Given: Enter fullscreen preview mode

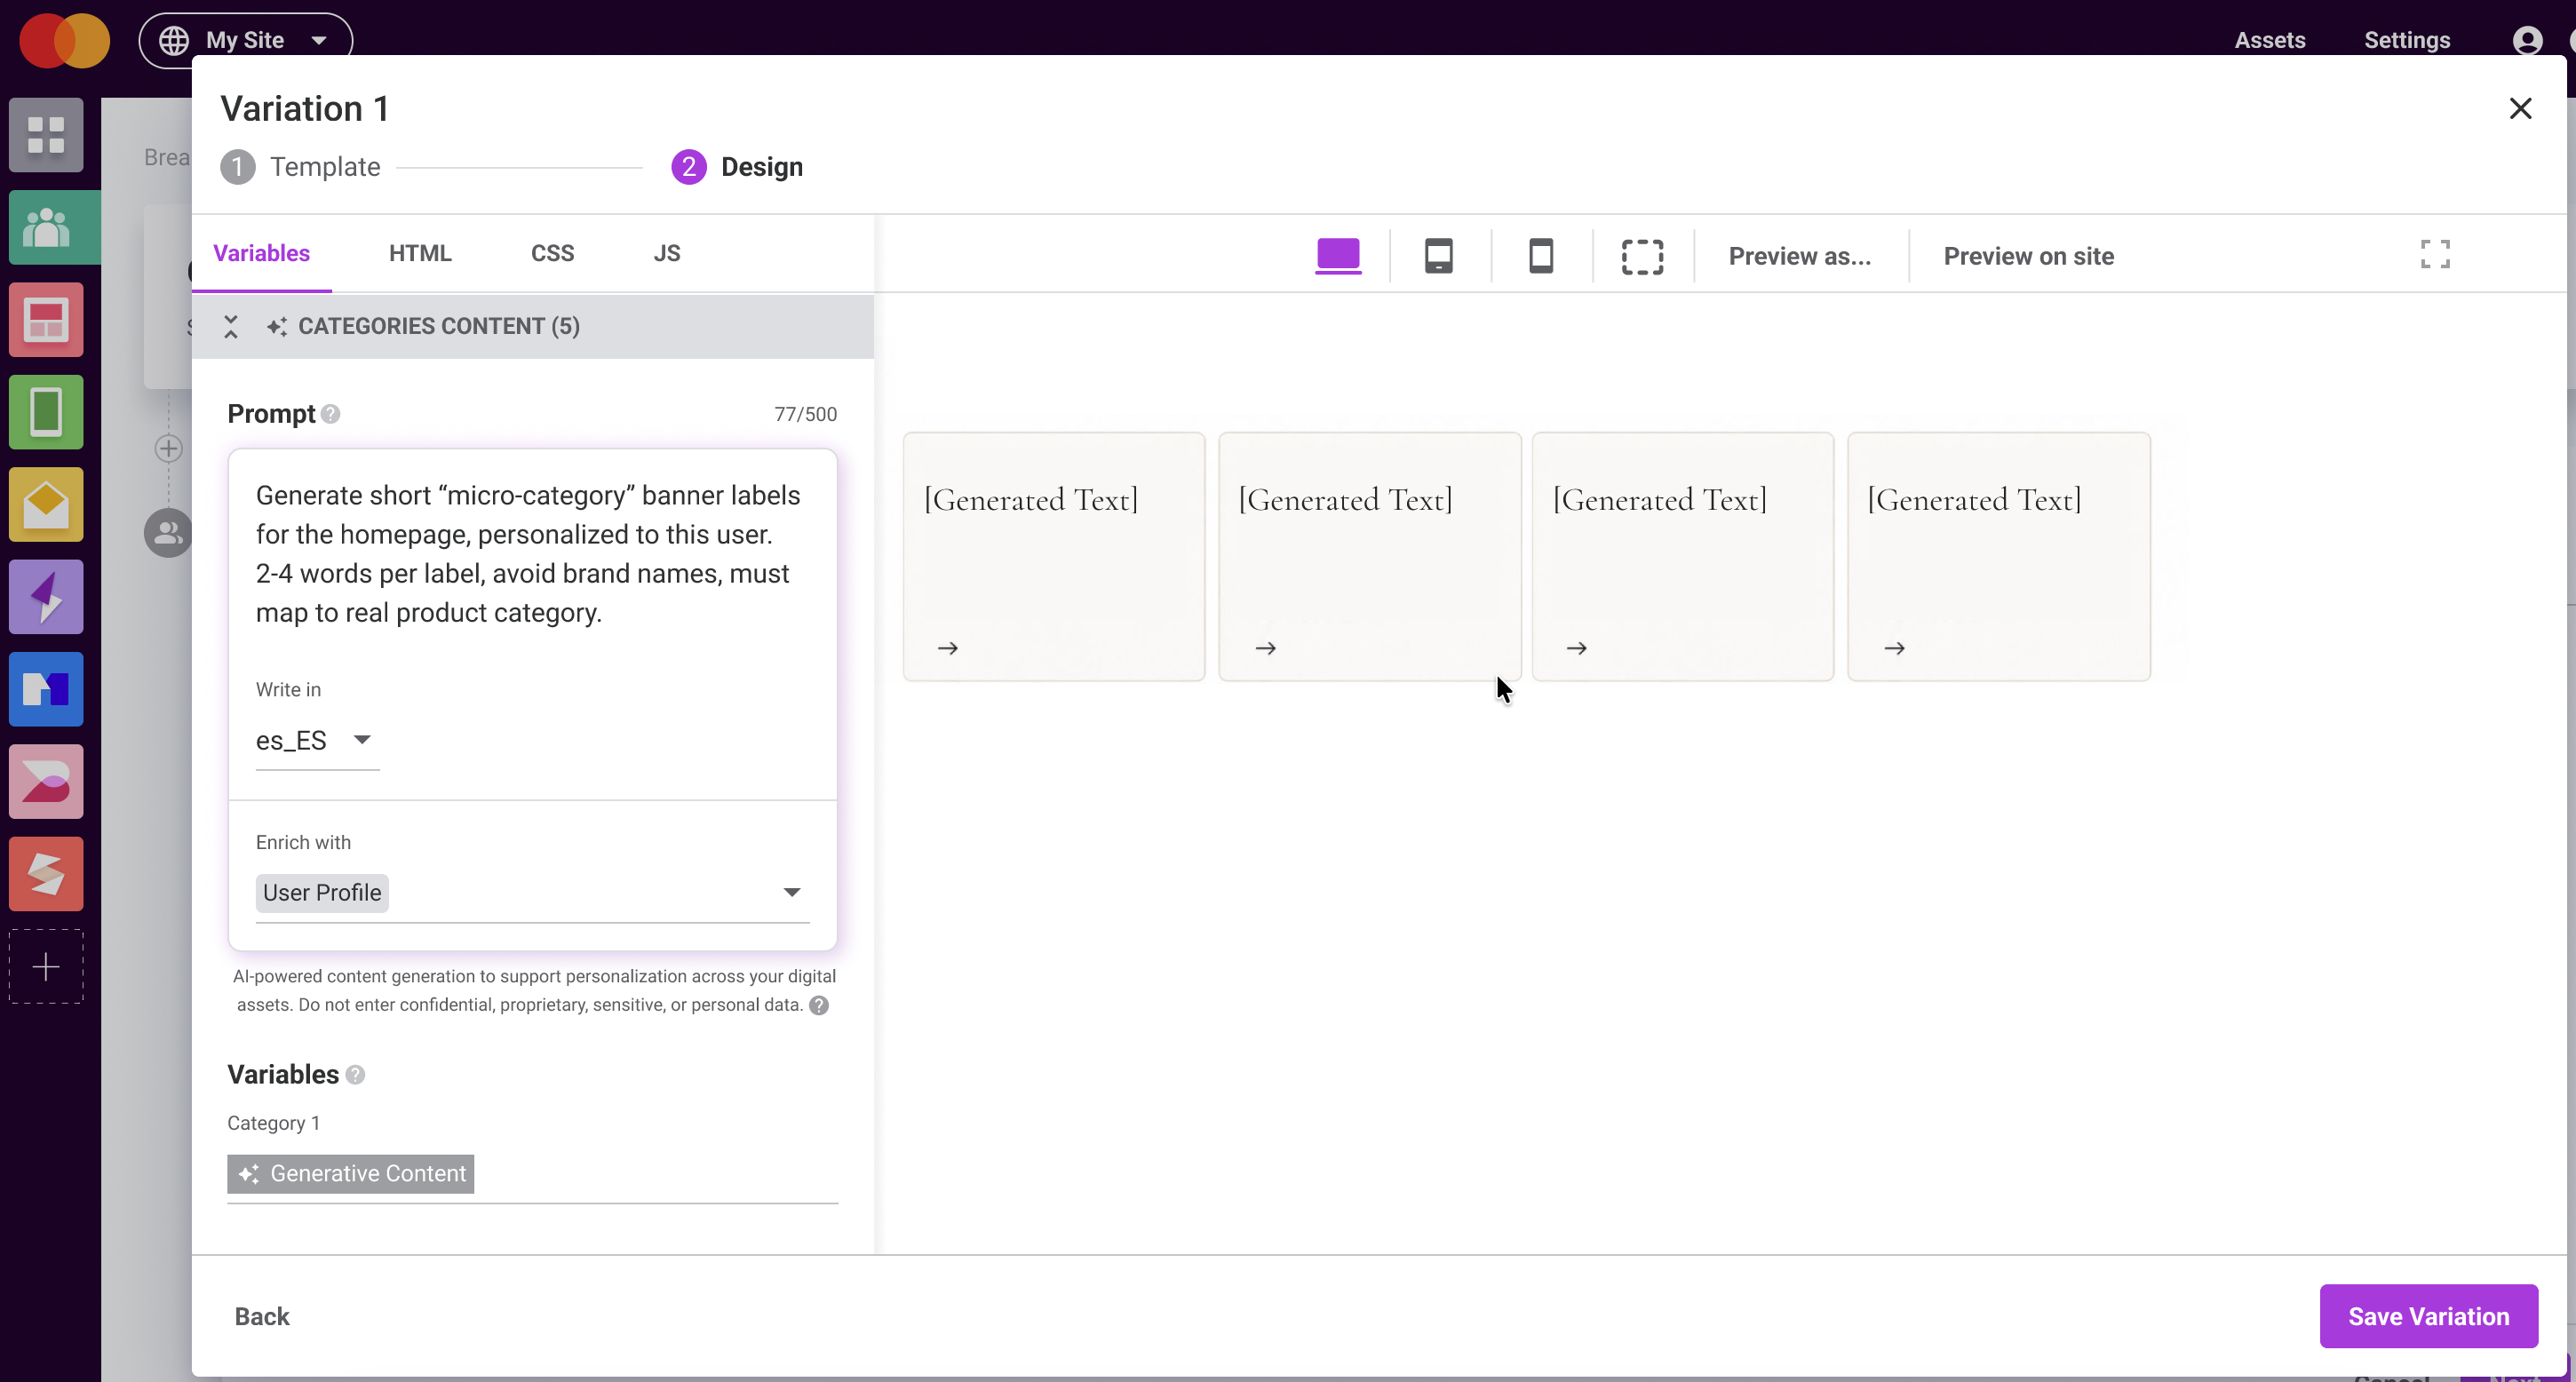Looking at the screenshot, I should (2436, 254).
